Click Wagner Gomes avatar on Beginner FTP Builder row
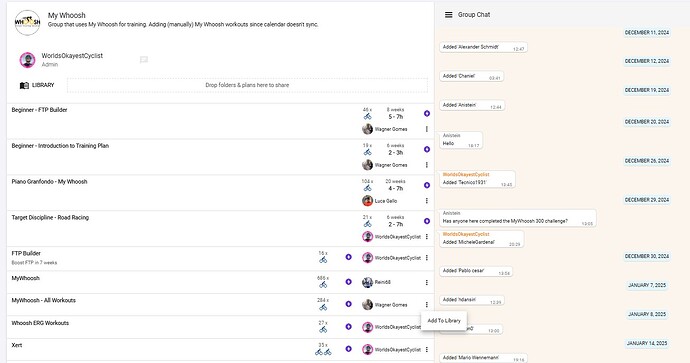This screenshot has width=690, height=363. point(367,129)
